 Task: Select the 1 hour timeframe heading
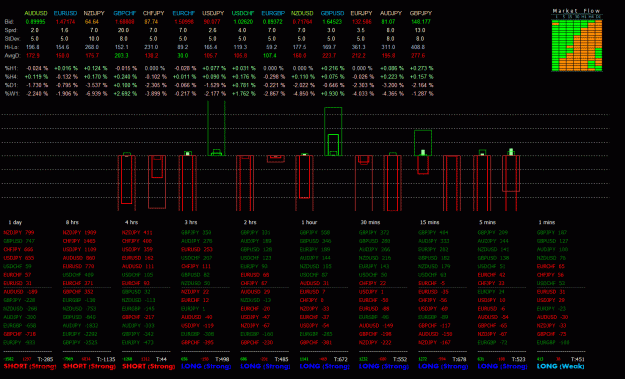click(309, 222)
